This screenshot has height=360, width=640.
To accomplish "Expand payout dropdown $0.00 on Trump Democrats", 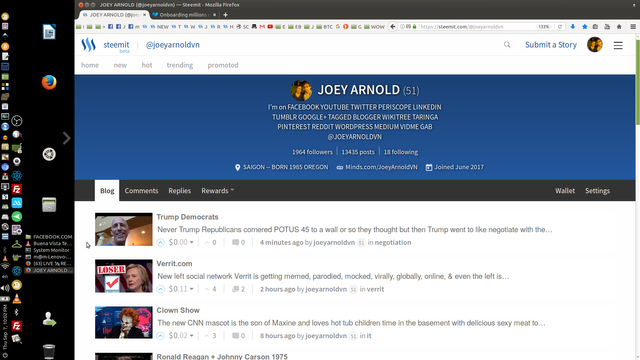I will pyautogui.click(x=181, y=242).
